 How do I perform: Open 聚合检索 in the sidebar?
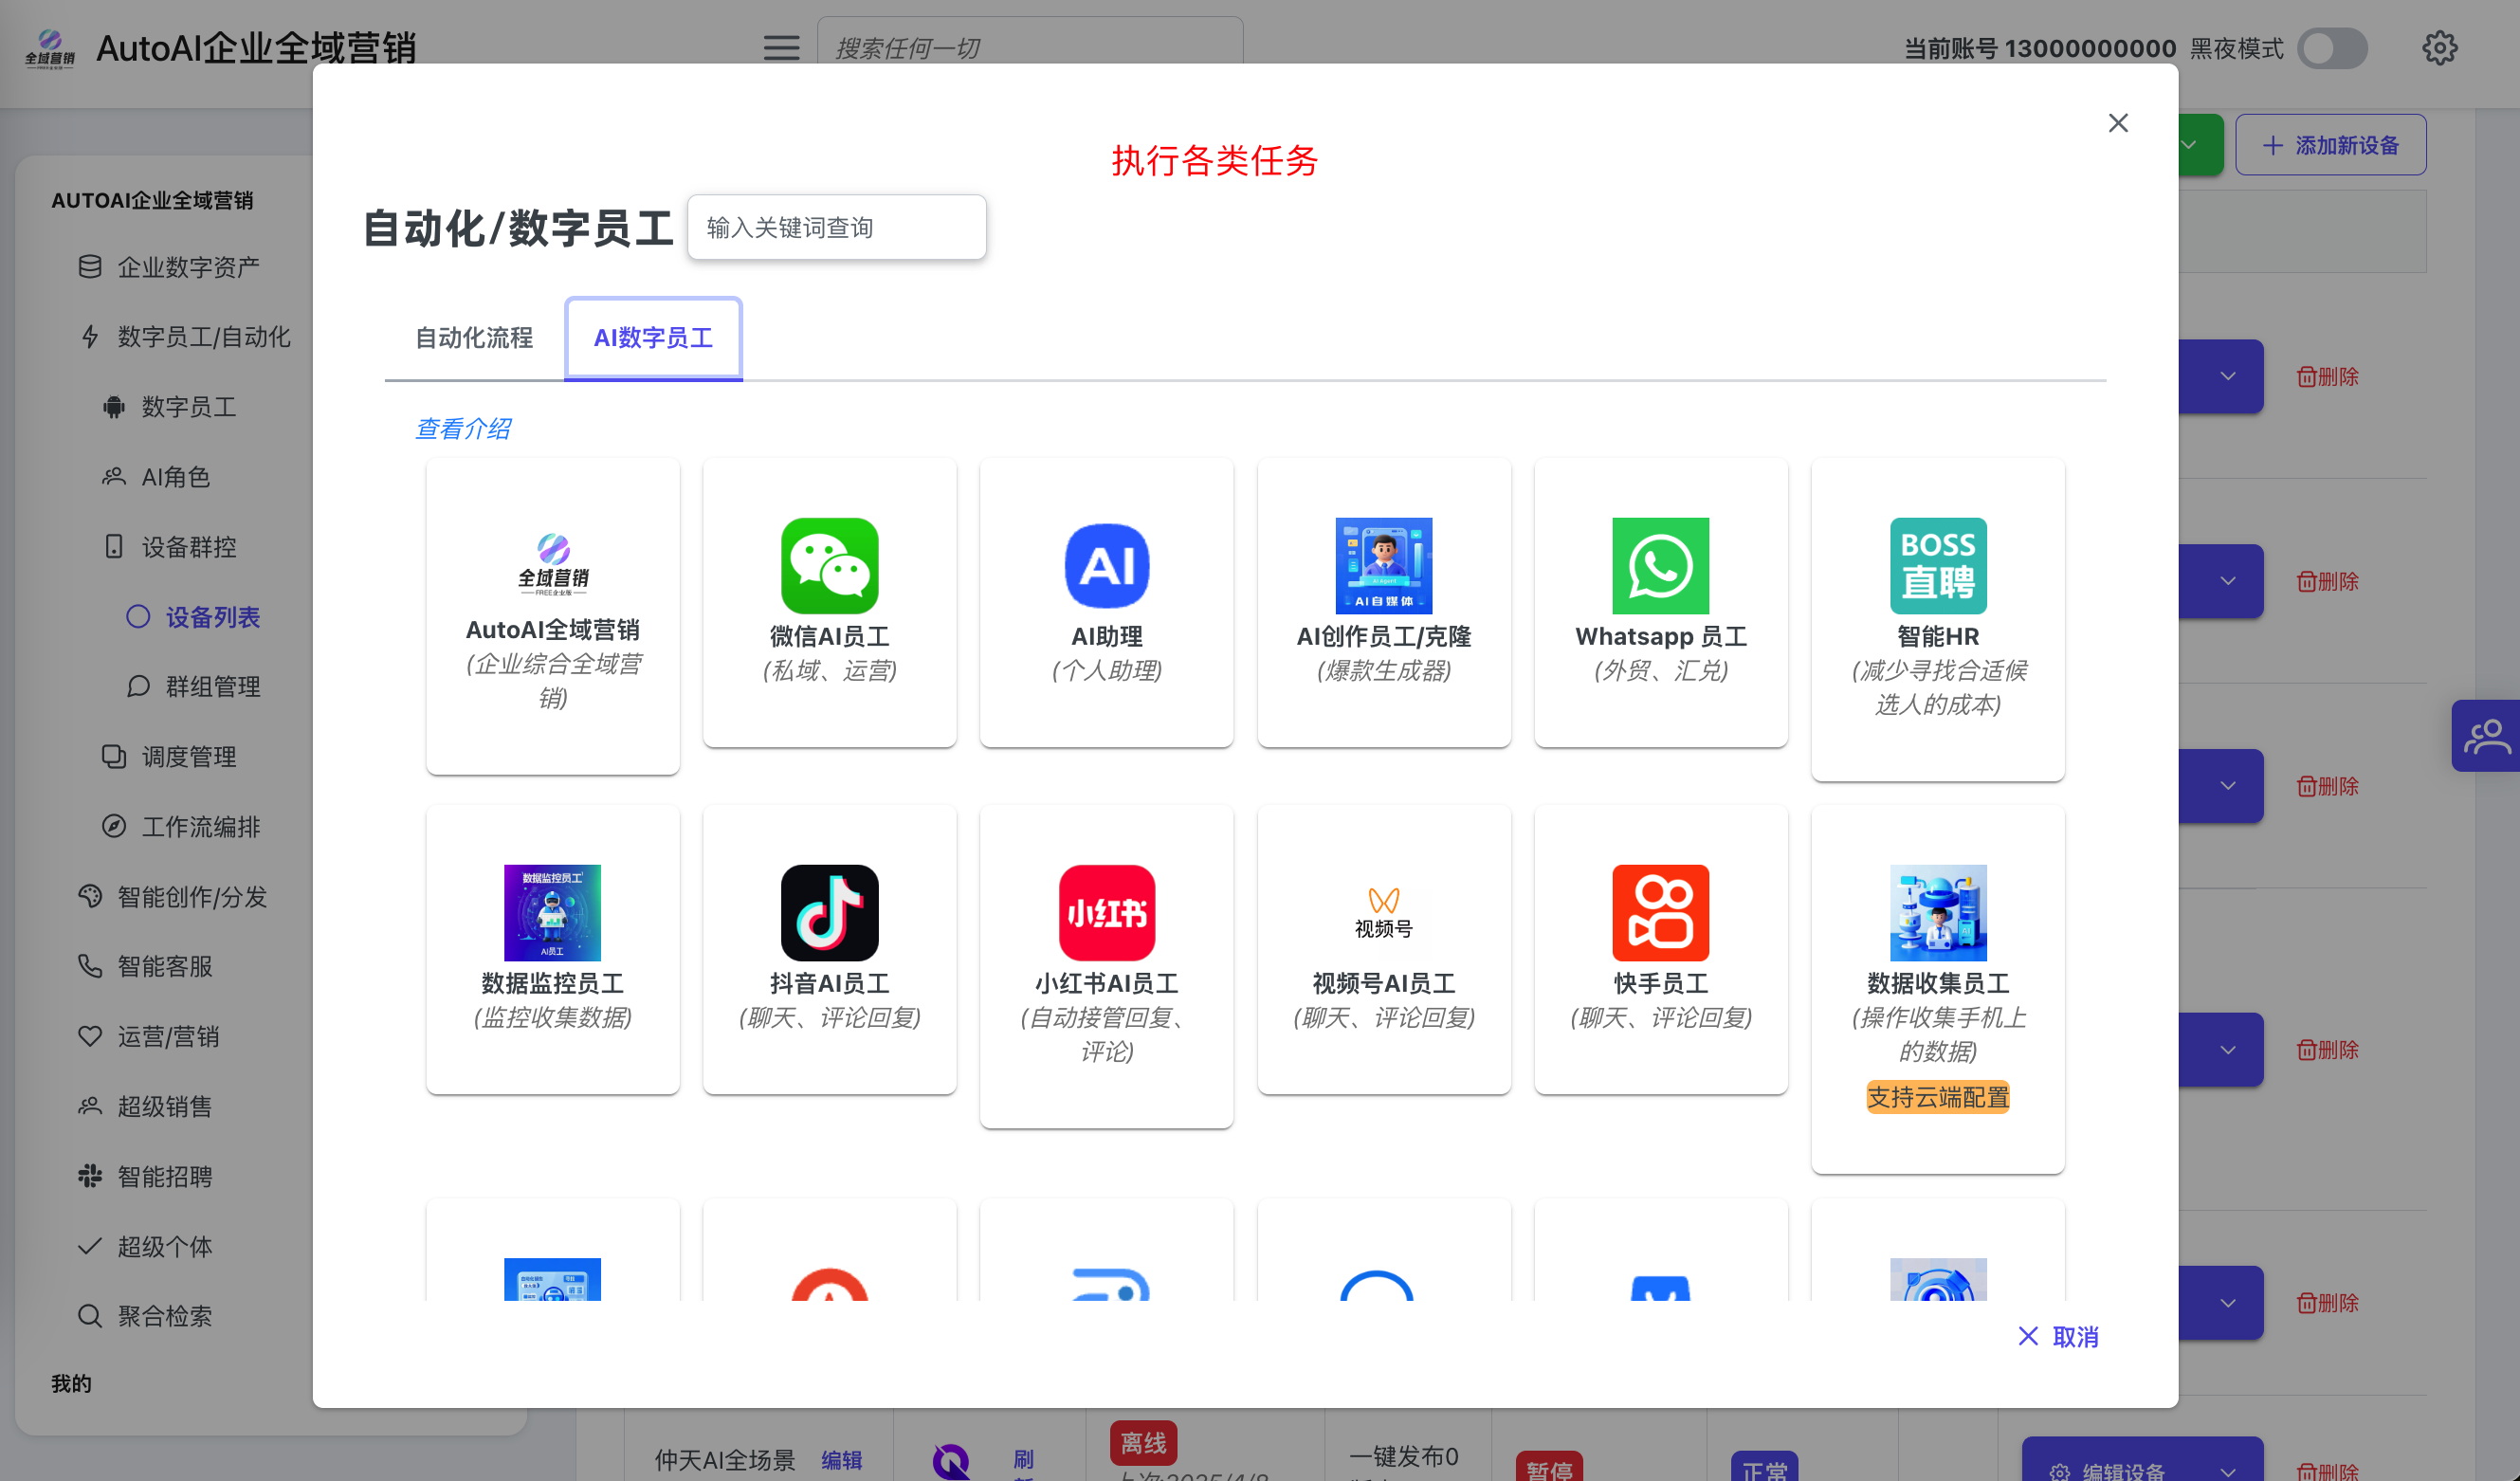145,1316
